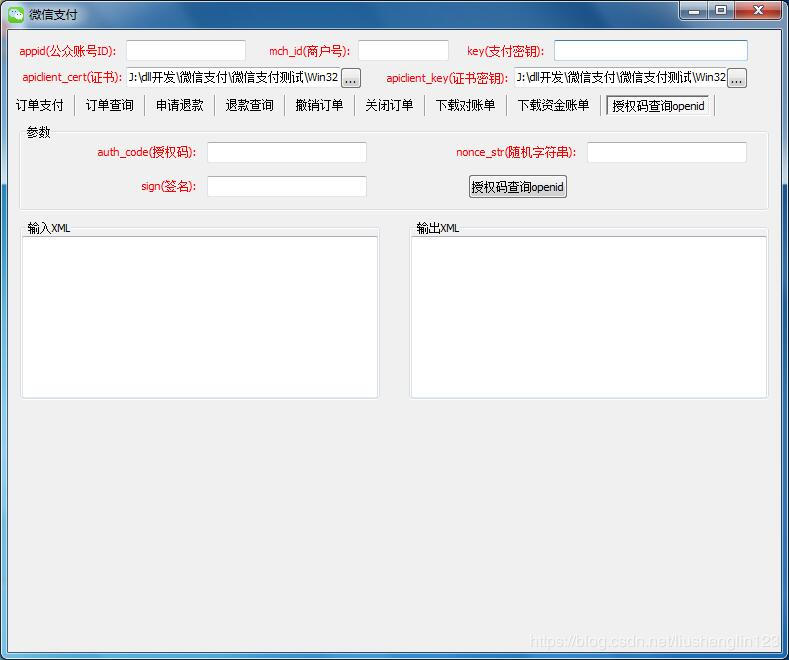
Task: Minimize the 微信支付 window
Action: (694, 11)
